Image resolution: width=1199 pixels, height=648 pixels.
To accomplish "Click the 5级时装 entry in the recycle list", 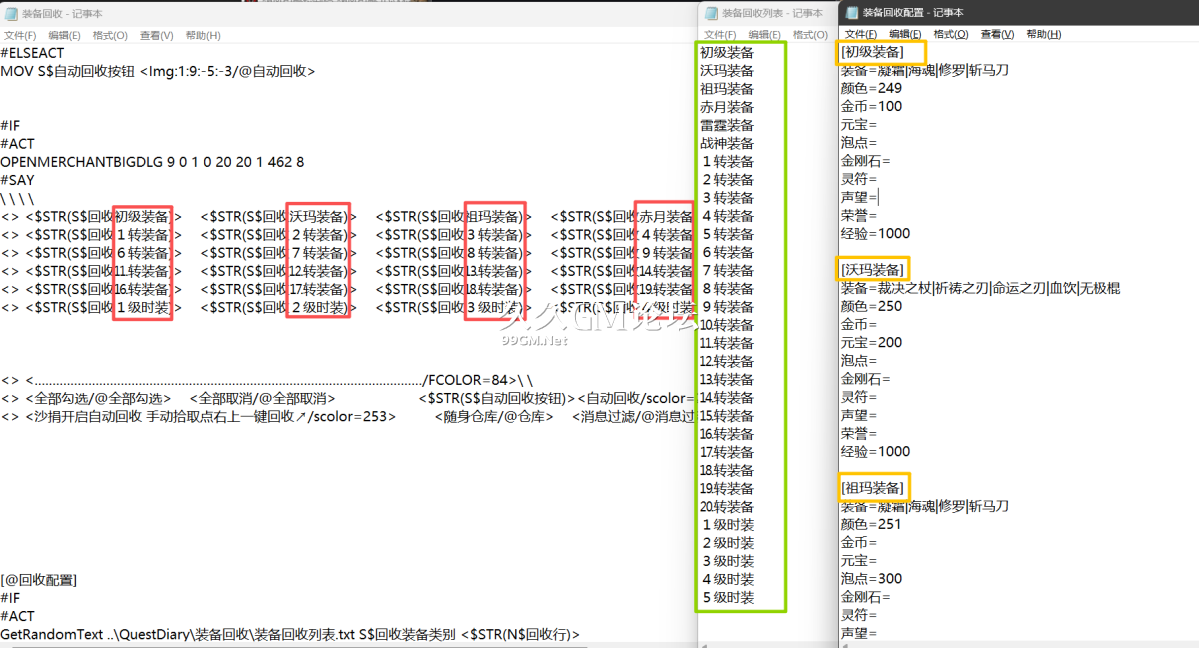I will 727,597.
